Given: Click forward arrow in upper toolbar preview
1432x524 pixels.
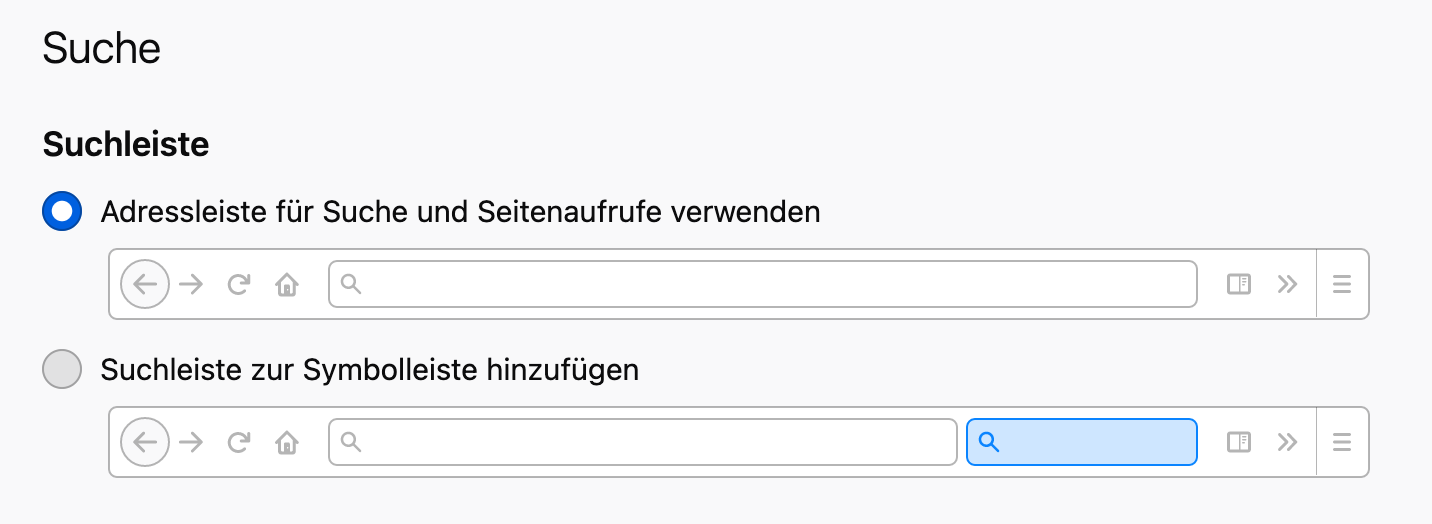Looking at the screenshot, I should point(191,284).
